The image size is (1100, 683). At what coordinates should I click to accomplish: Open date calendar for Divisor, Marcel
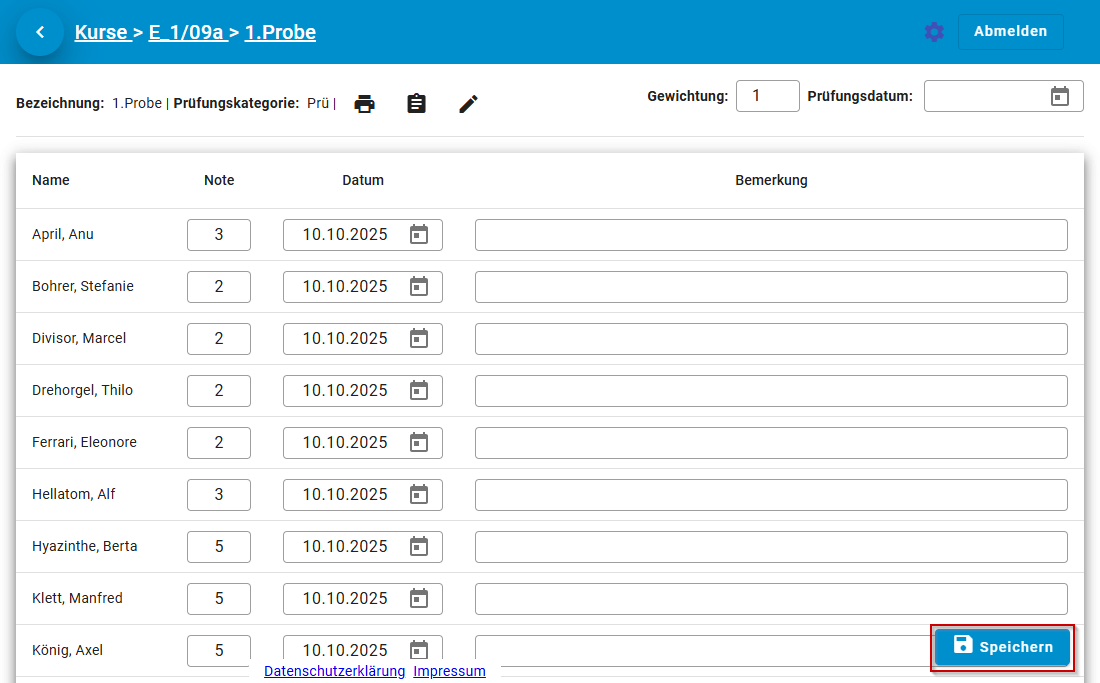(419, 339)
